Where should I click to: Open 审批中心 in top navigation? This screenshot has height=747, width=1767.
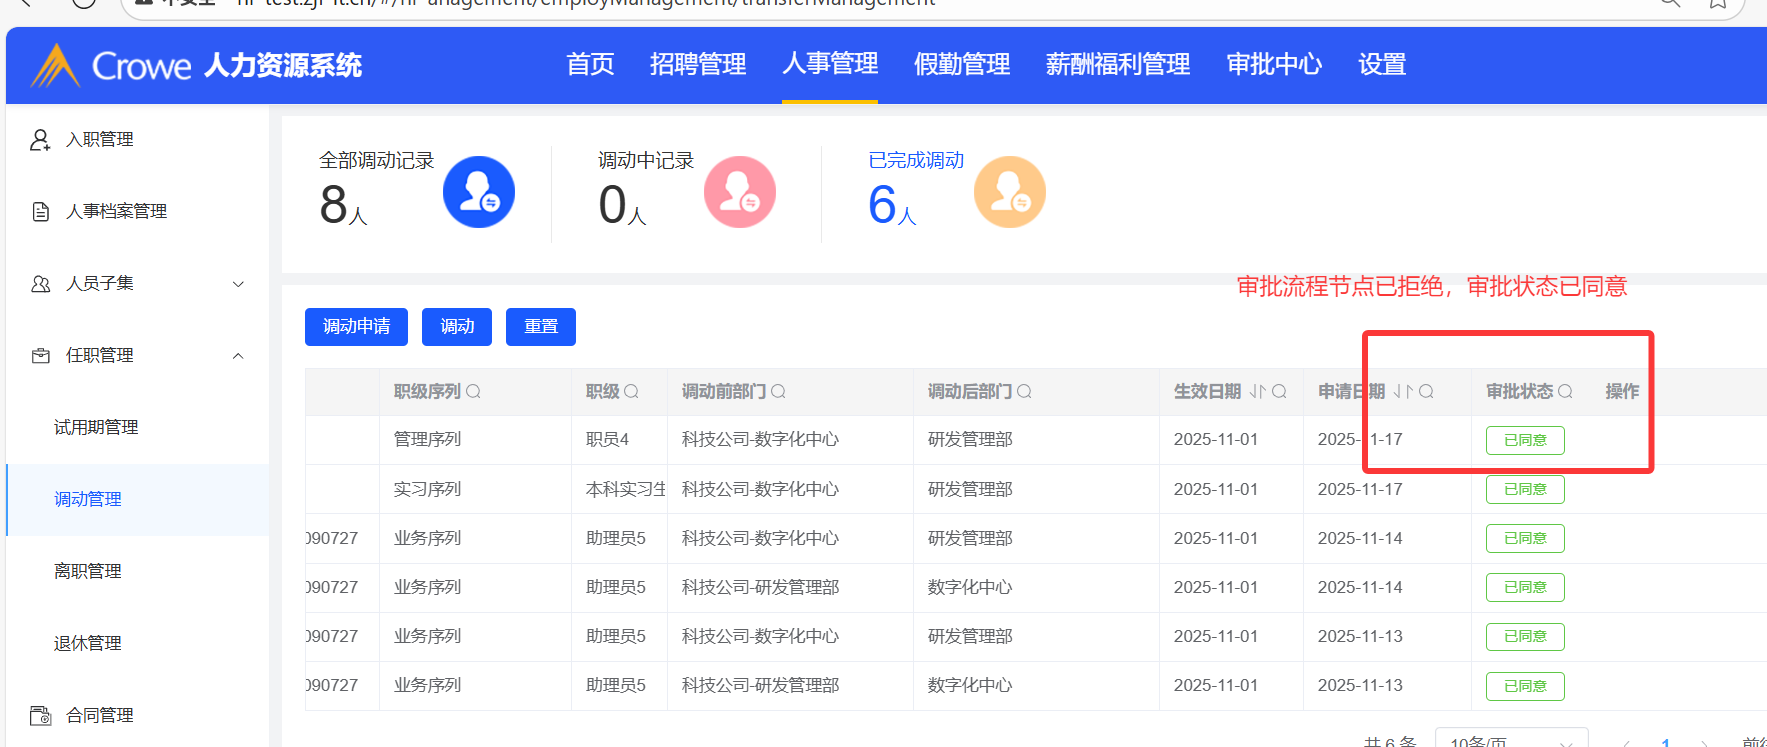pos(1273,65)
